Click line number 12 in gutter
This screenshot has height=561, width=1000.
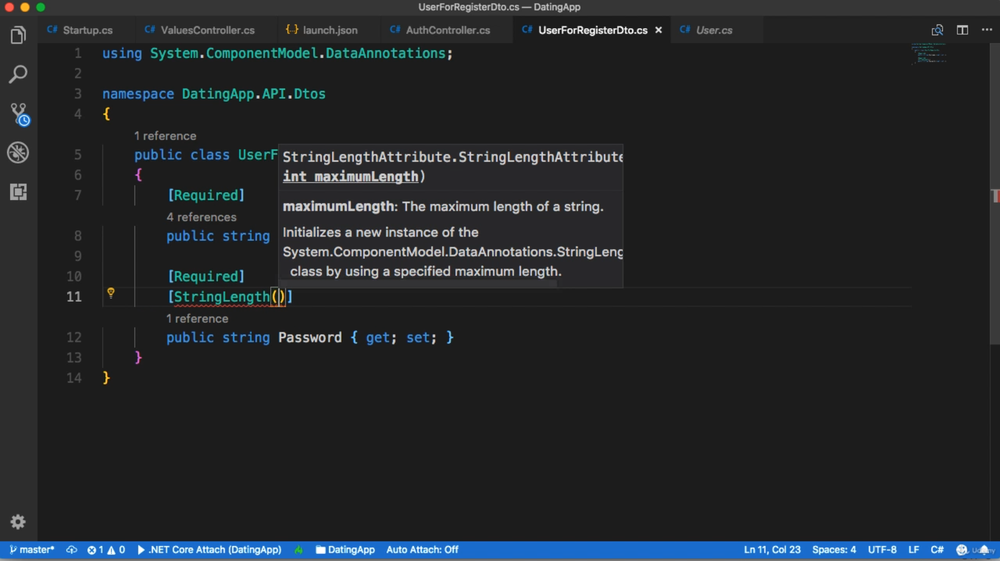coord(74,337)
